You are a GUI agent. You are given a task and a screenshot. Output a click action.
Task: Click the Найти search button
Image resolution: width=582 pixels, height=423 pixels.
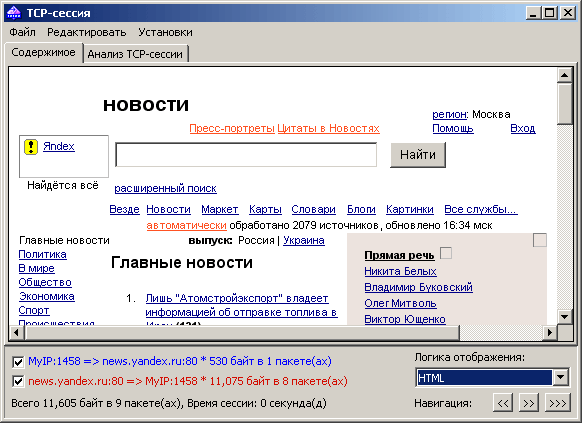pyautogui.click(x=418, y=155)
